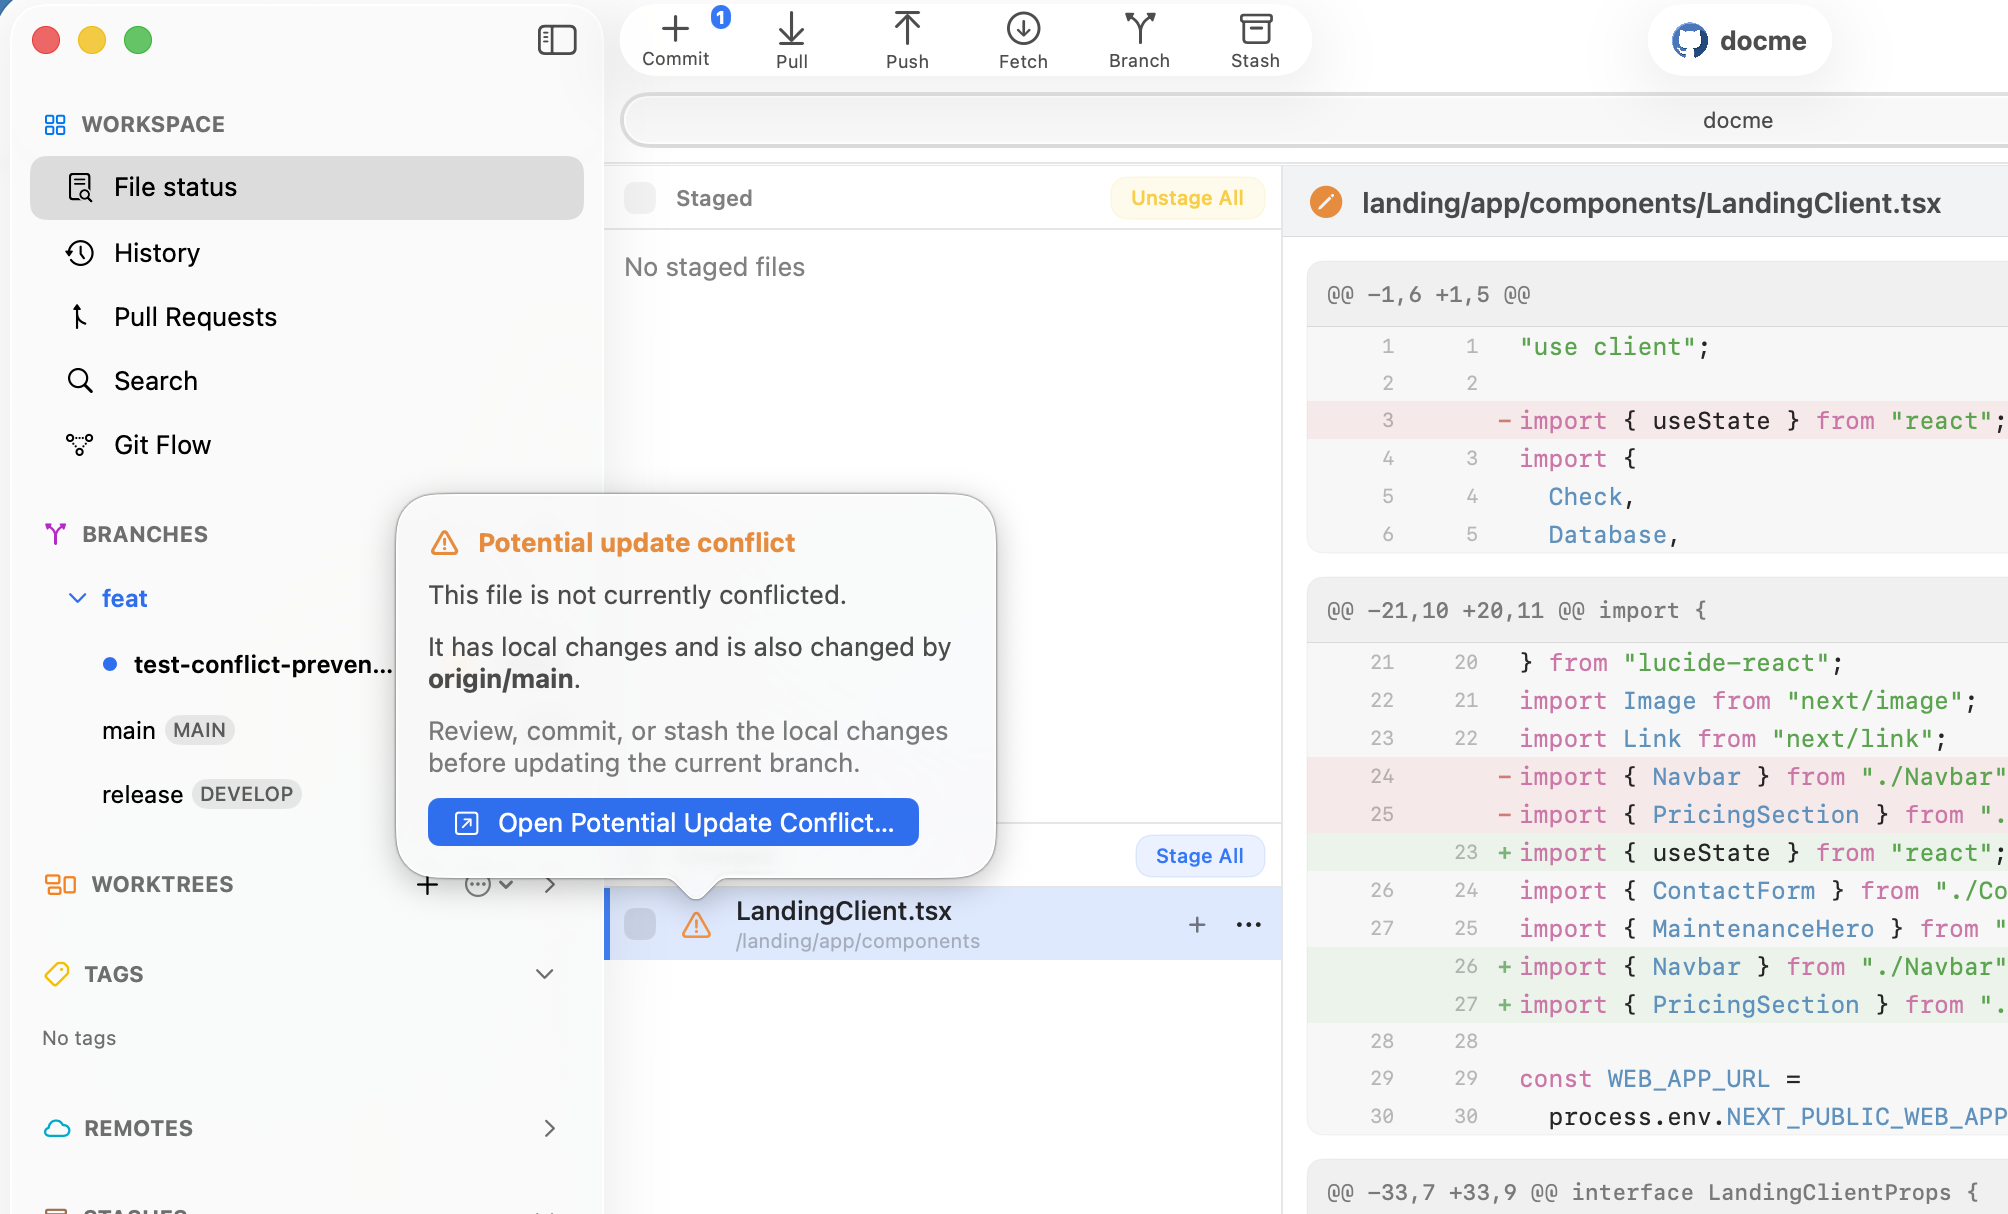Click added line 23 useState import
Image resolution: width=2008 pixels, height=1214 pixels.
(x=1657, y=853)
